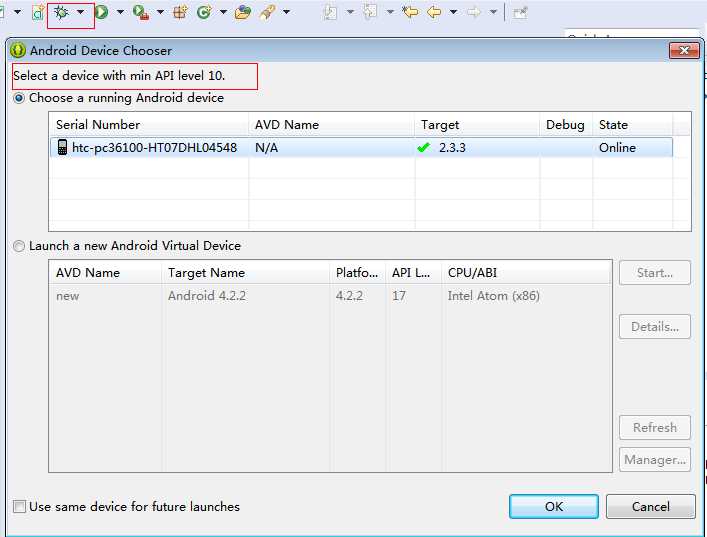This screenshot has height=537, width=707.
Task: Click the Online state cell
Action: click(617, 147)
